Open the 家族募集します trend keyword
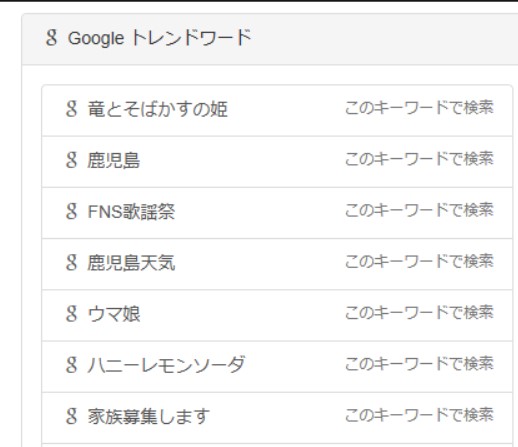The width and height of the screenshot is (518, 447). click(149, 417)
